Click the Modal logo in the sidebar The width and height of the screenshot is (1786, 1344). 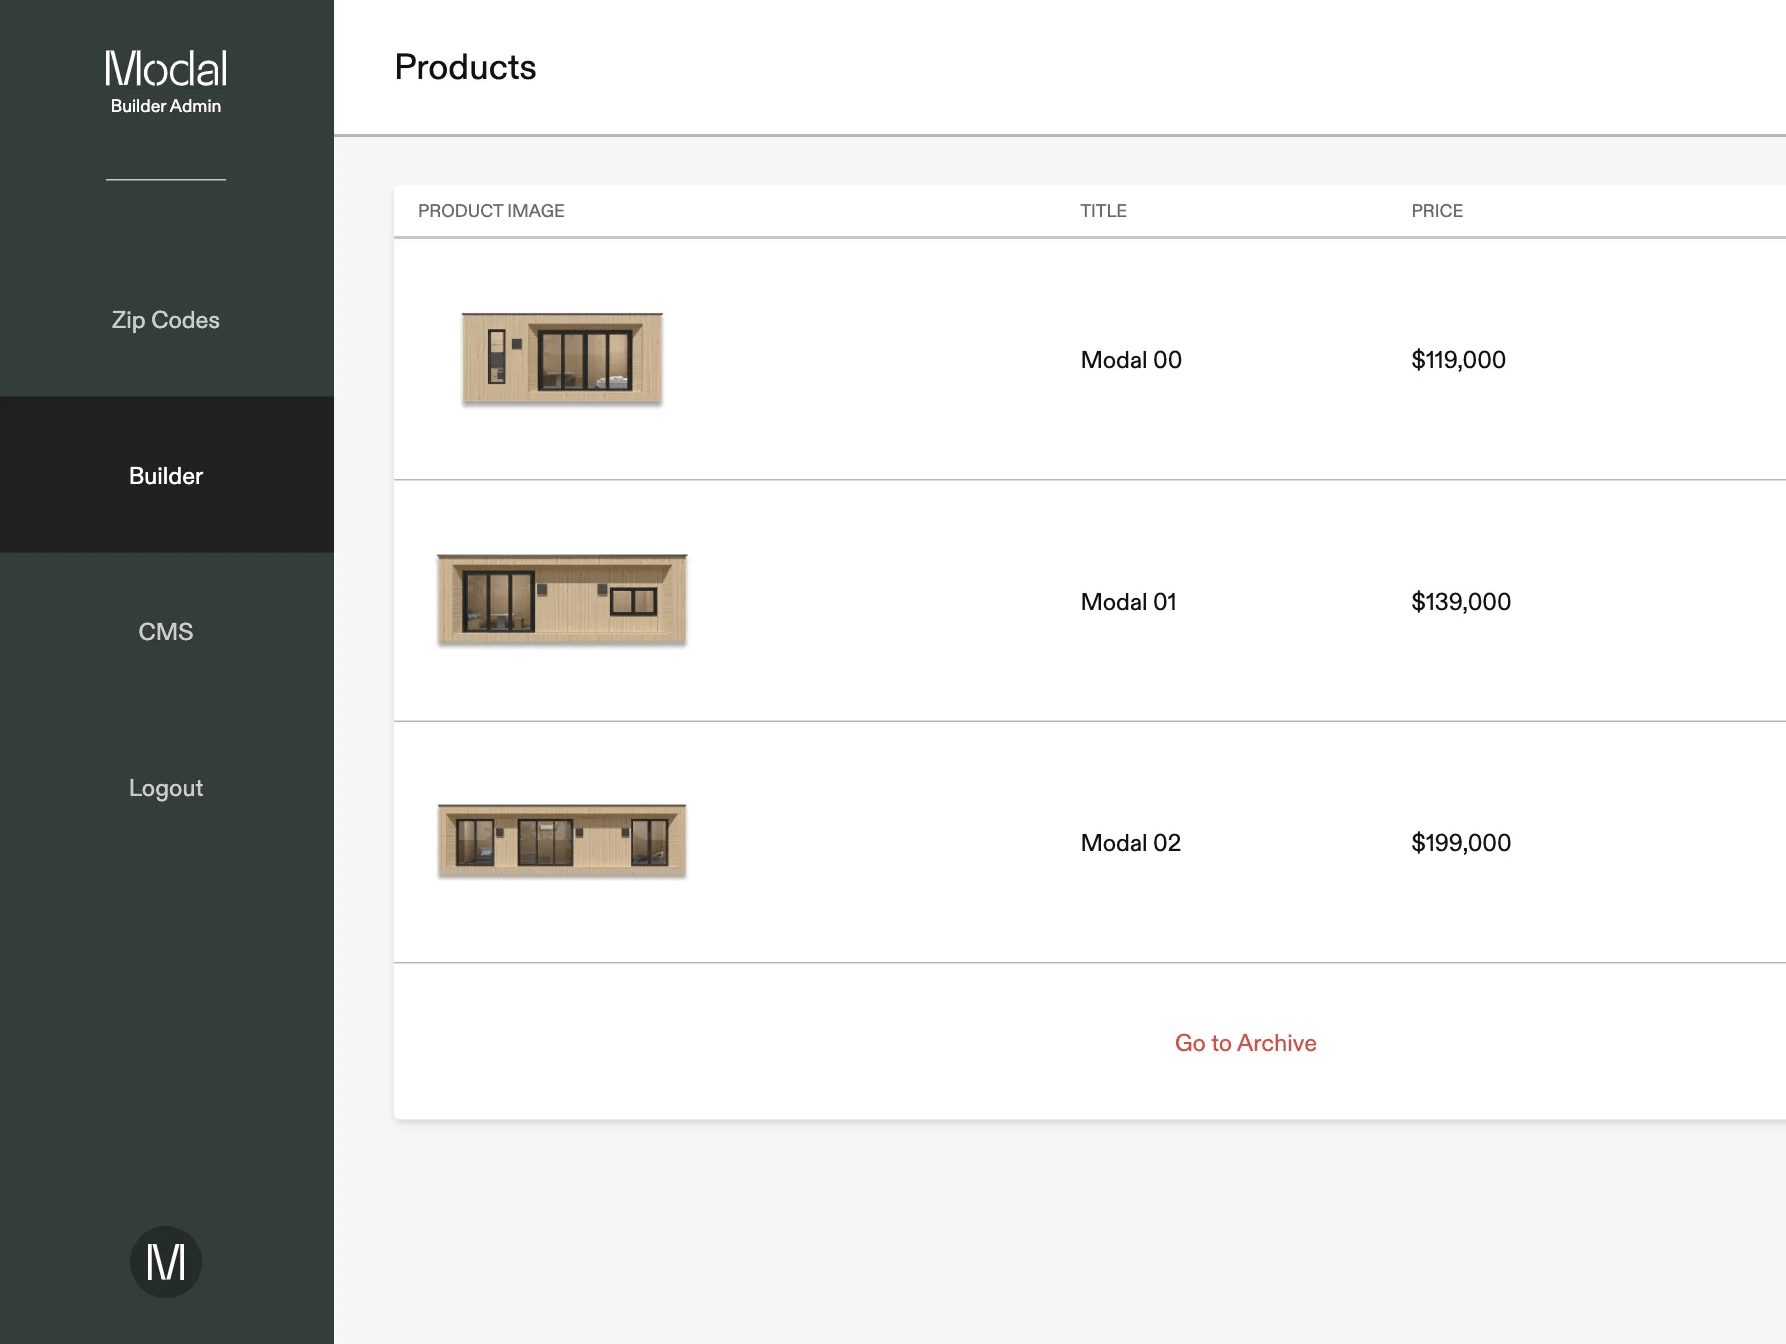click(x=166, y=68)
